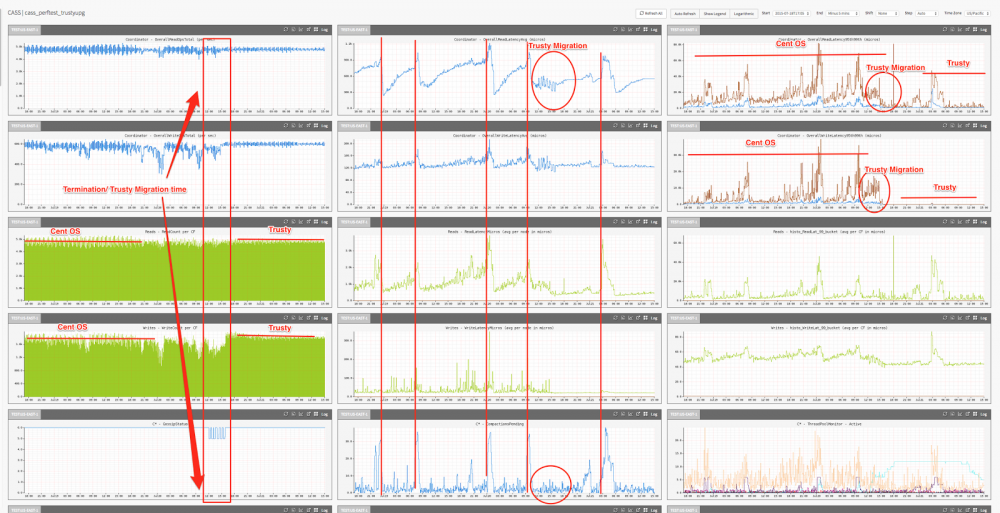Click the line-chart icon on ThreadPoolMonitor Active panel
This screenshot has width=1000, height=513.
pos(960,413)
